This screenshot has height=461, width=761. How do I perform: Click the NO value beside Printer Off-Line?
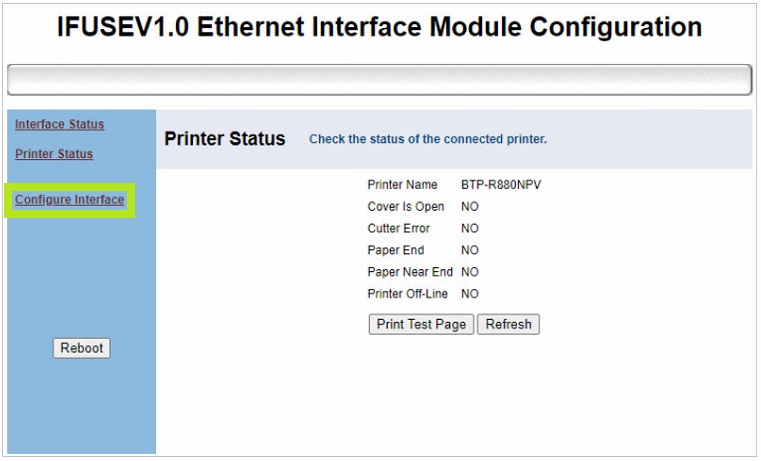[x=470, y=294]
